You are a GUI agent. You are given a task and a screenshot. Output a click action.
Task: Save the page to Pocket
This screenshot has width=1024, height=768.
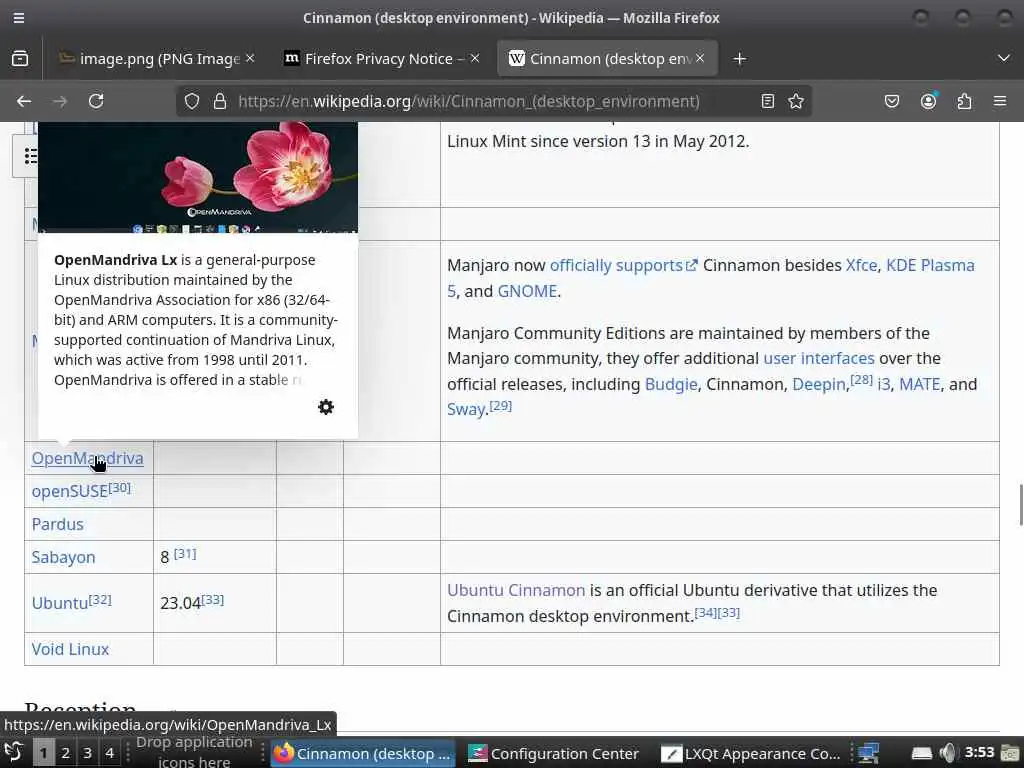tap(891, 101)
